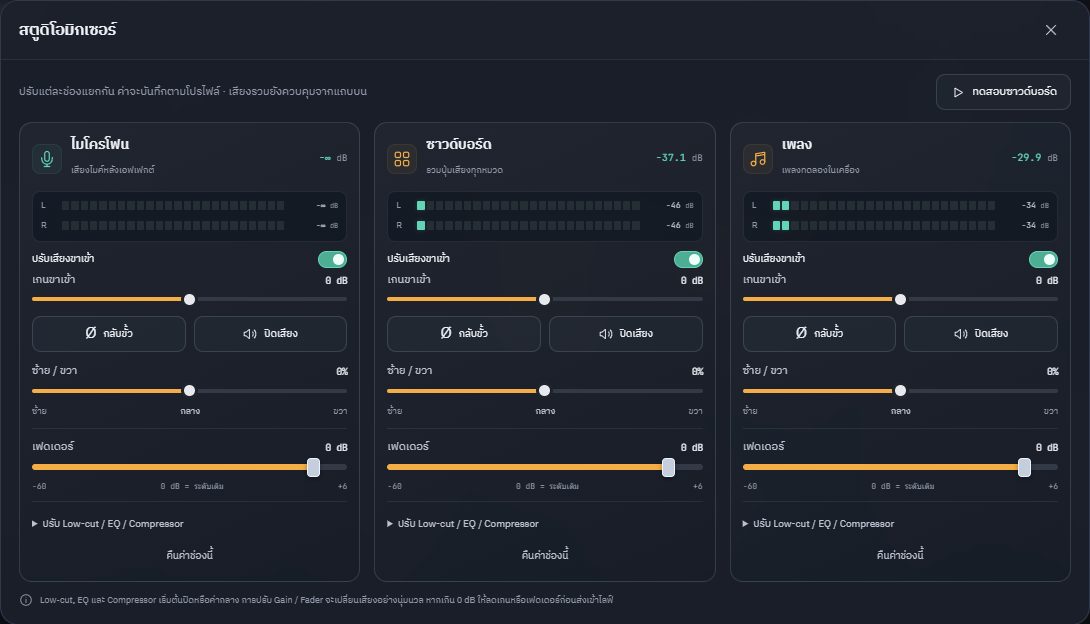Viewport: 1090px width, 624px height.
Task: Invert phase (กลับขั้ว) on the ไมโครโฟน channel
Action: click(x=109, y=334)
